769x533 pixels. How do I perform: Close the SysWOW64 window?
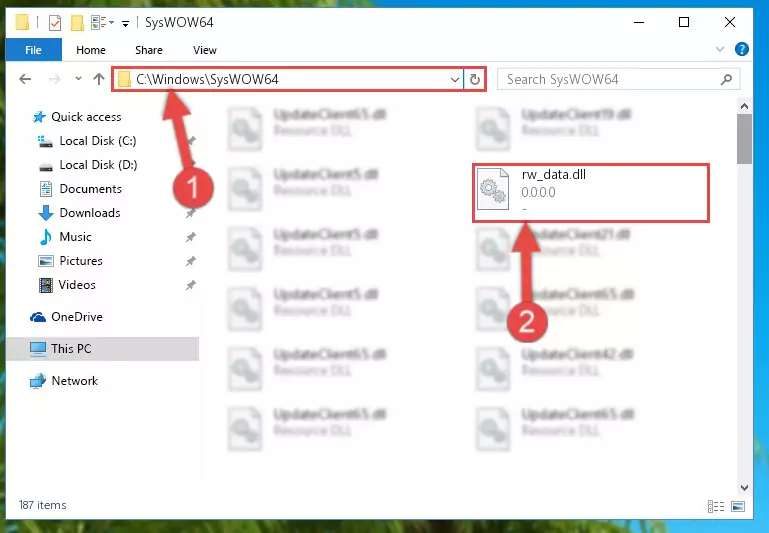click(729, 22)
